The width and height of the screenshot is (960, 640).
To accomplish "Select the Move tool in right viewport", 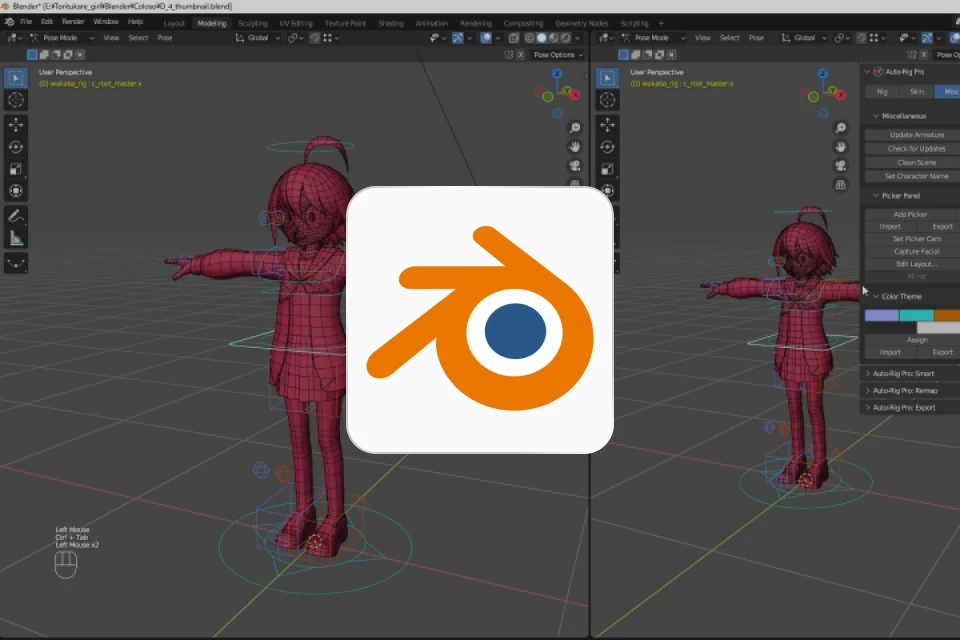I will (607, 125).
